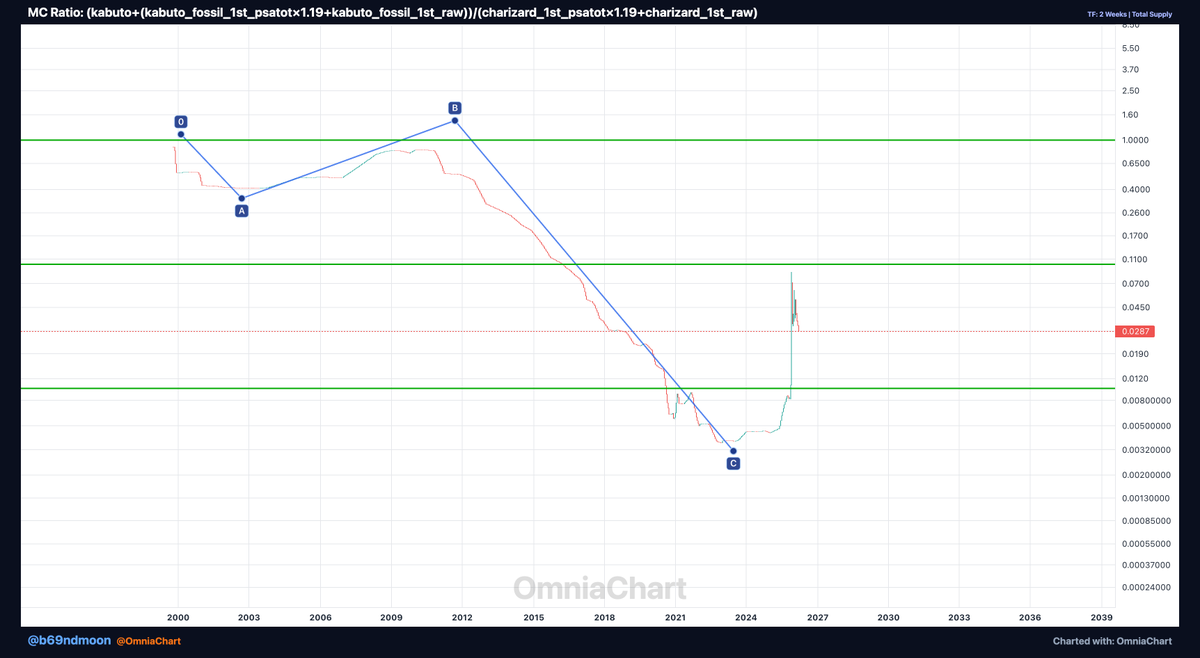This screenshot has height=658, width=1200.
Task: Click the 0.00024000 price axis label
Action: tap(1148, 587)
